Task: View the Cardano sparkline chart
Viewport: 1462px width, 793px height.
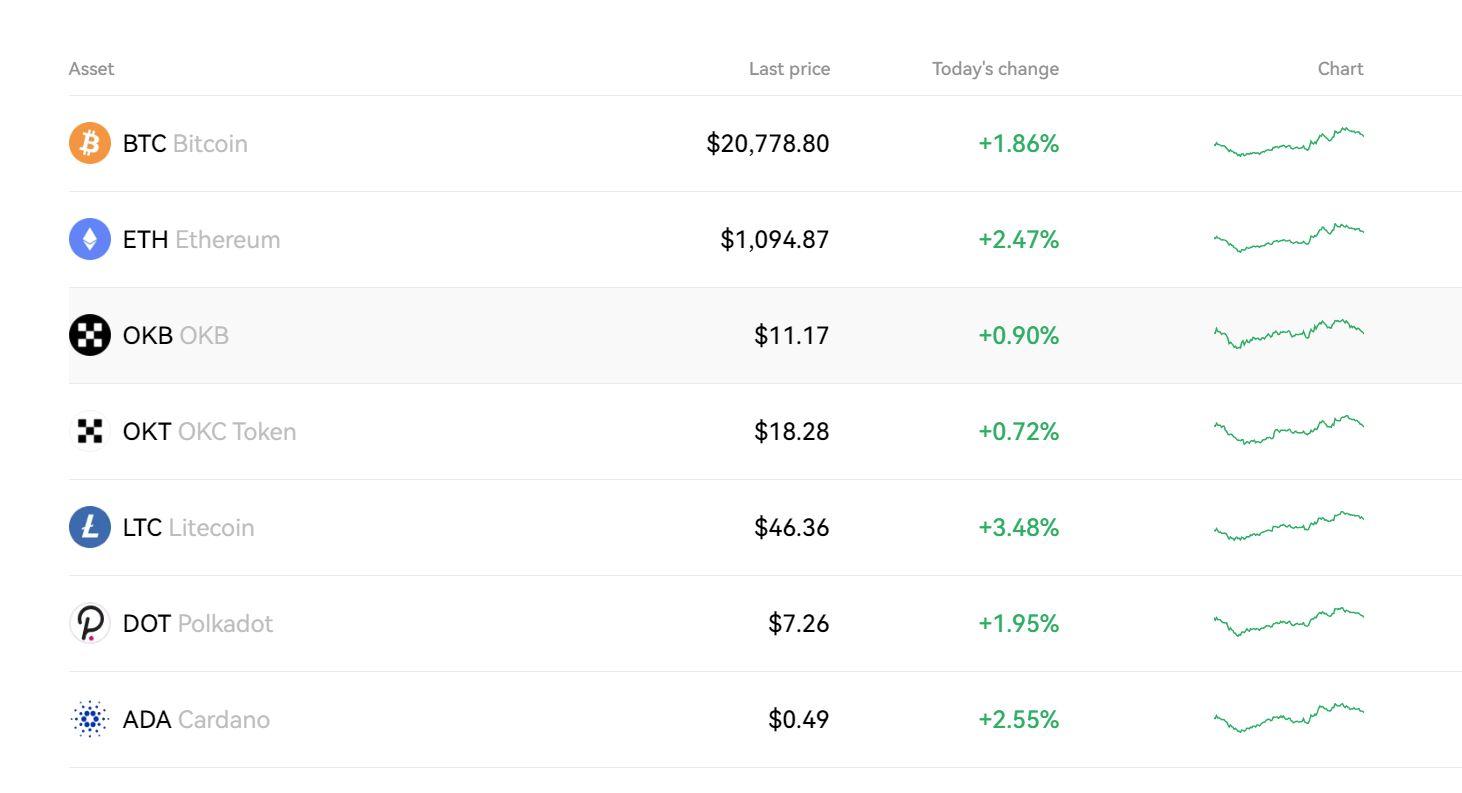Action: (1288, 718)
